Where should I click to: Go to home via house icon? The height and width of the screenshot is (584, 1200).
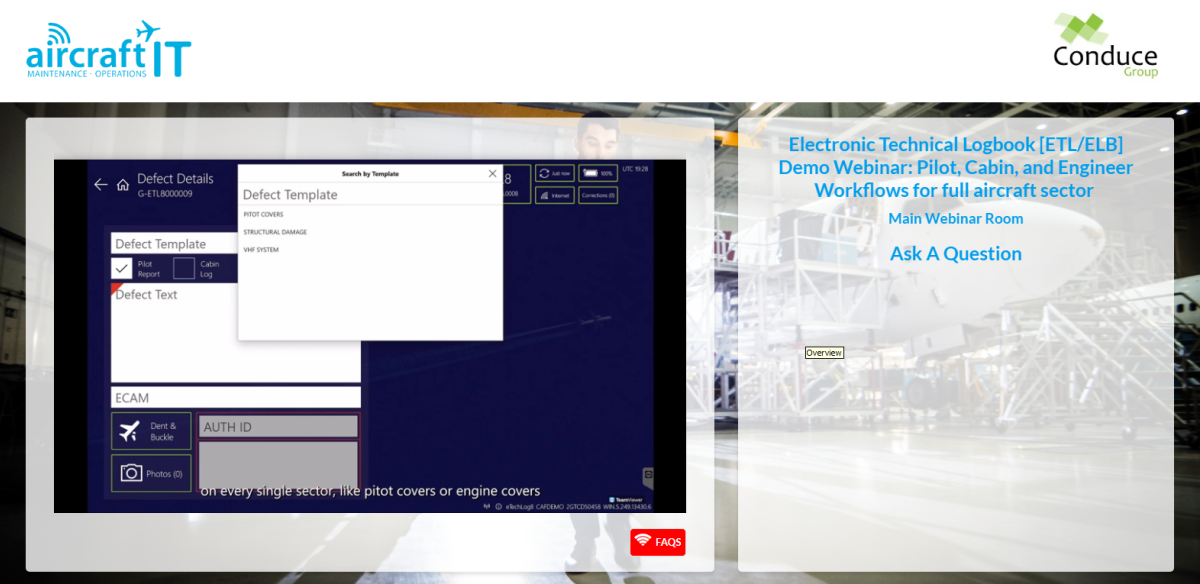pyautogui.click(x=123, y=185)
